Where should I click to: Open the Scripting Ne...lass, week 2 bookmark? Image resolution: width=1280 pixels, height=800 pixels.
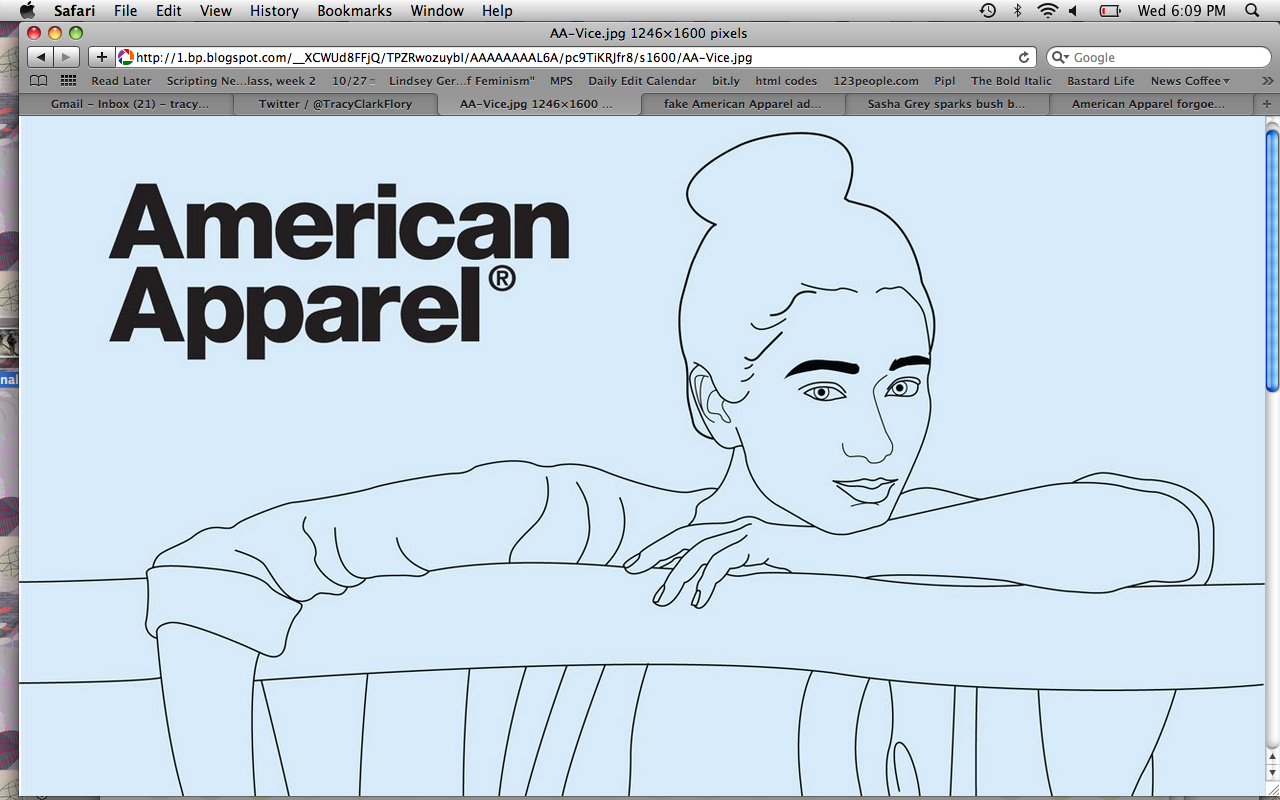click(241, 81)
